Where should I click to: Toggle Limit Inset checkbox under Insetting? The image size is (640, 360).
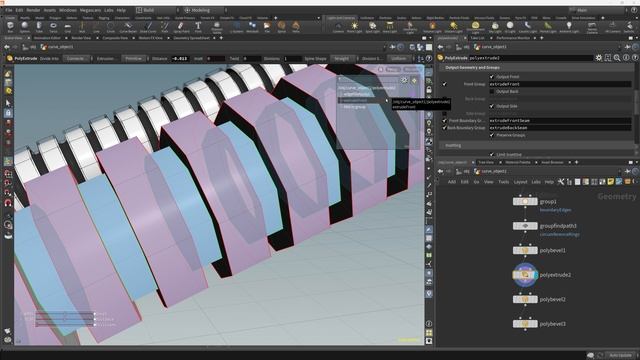492,155
